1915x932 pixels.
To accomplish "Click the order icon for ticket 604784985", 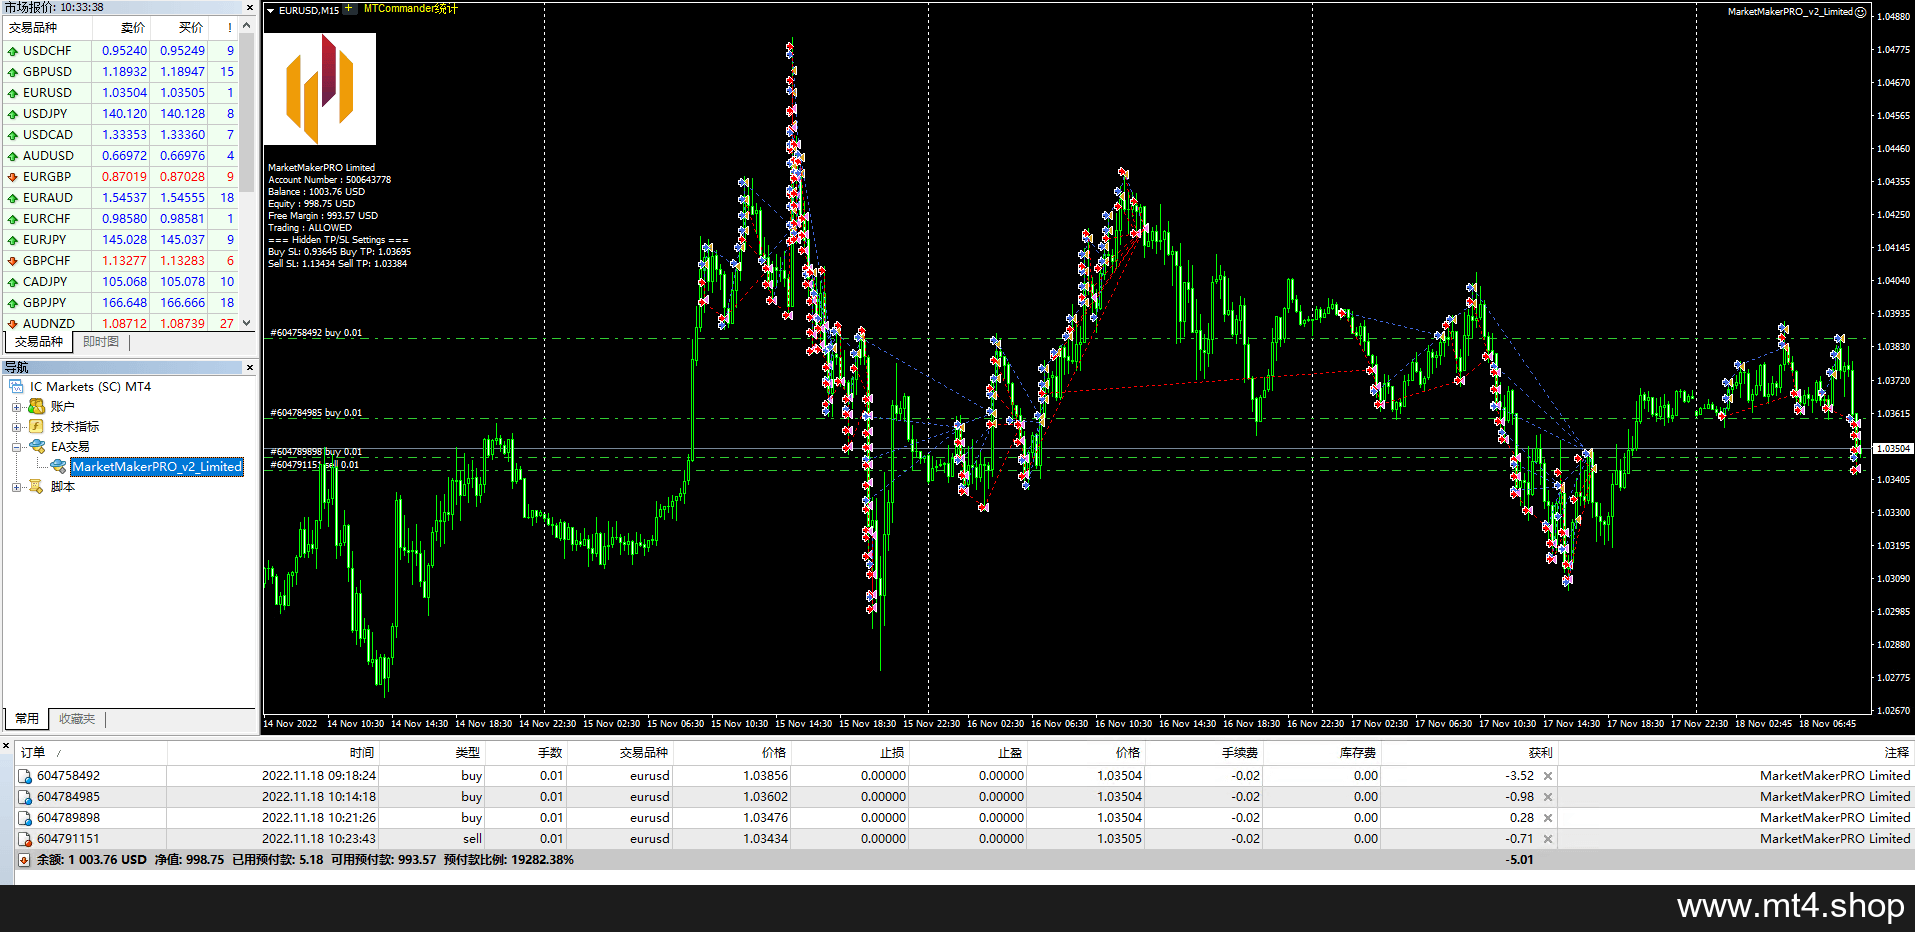I will [x=25, y=797].
